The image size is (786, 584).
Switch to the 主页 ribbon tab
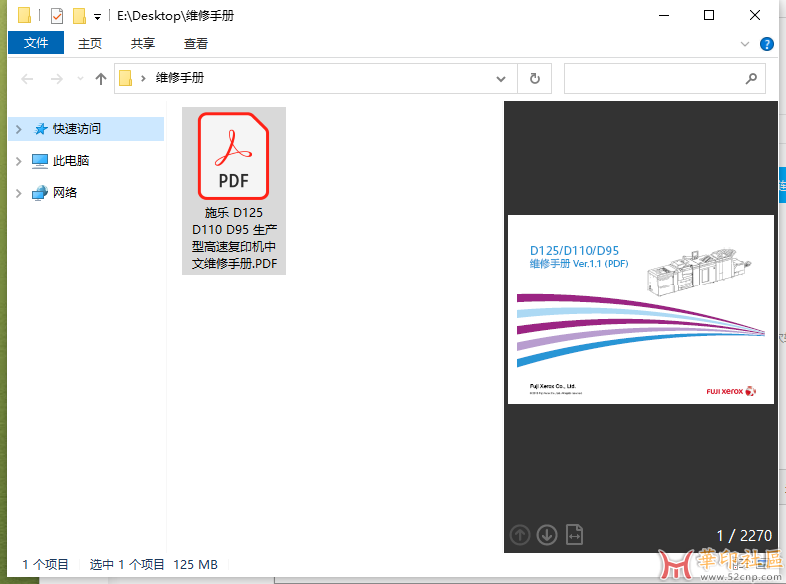point(90,44)
